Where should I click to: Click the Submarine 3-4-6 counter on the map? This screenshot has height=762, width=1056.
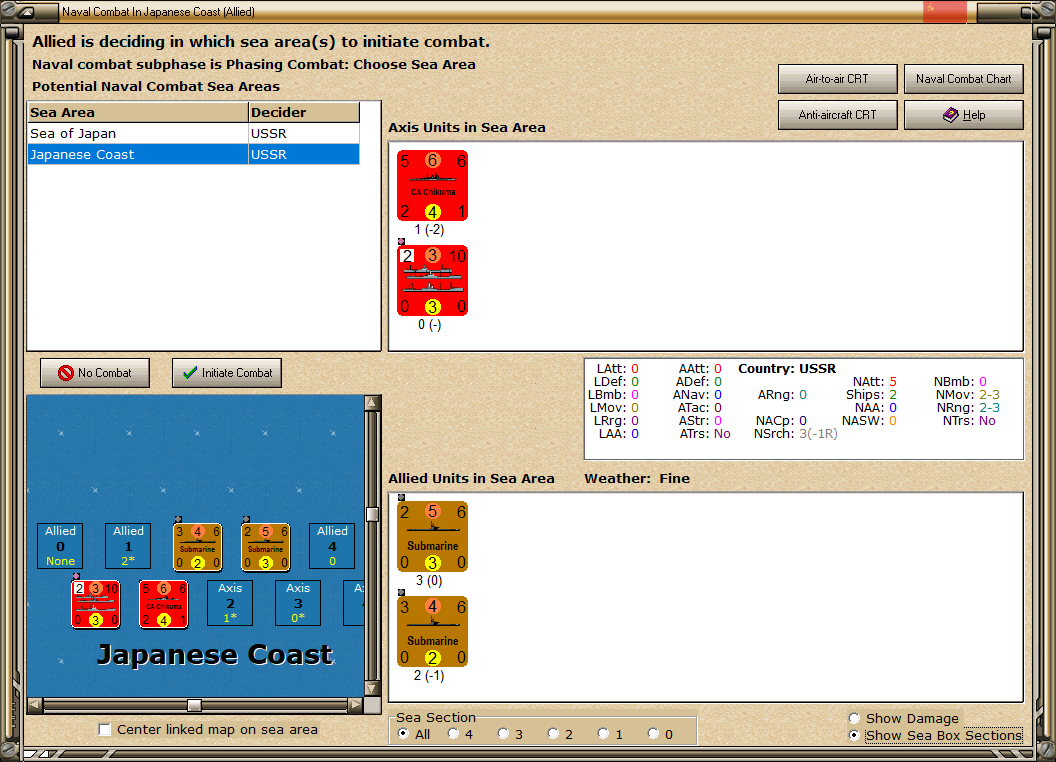click(x=197, y=547)
